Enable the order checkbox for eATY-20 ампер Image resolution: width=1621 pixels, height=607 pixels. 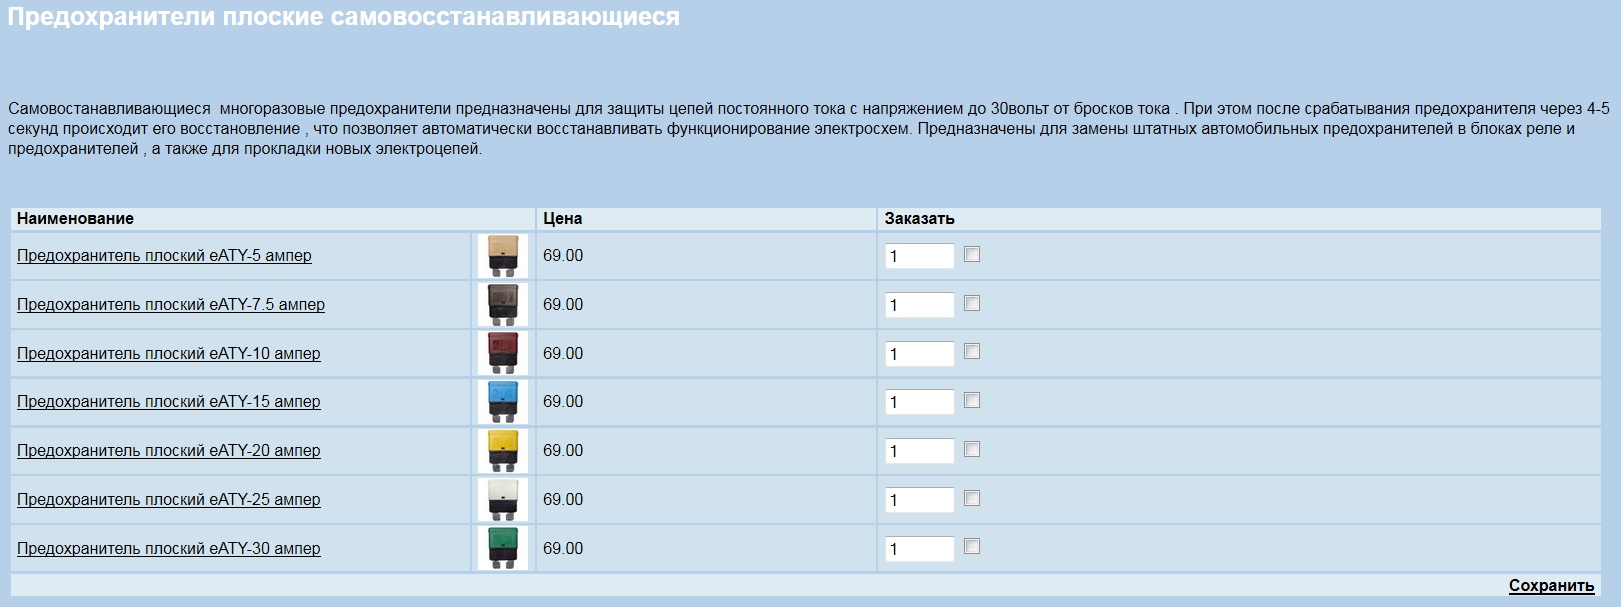tap(972, 449)
